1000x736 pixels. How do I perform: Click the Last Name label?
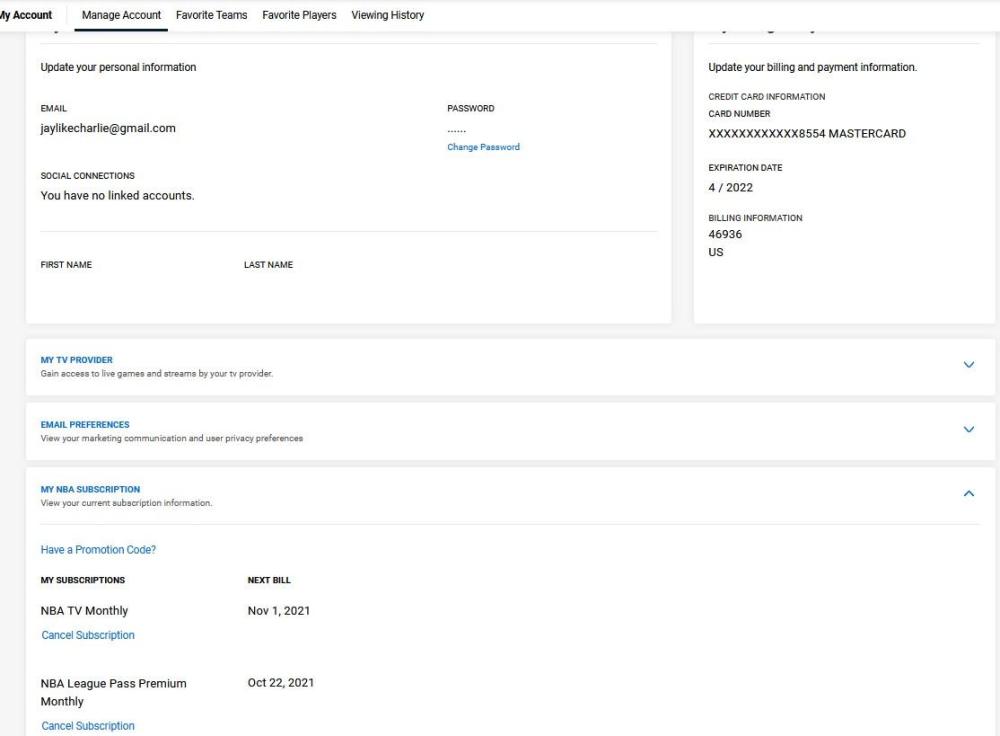click(x=268, y=265)
